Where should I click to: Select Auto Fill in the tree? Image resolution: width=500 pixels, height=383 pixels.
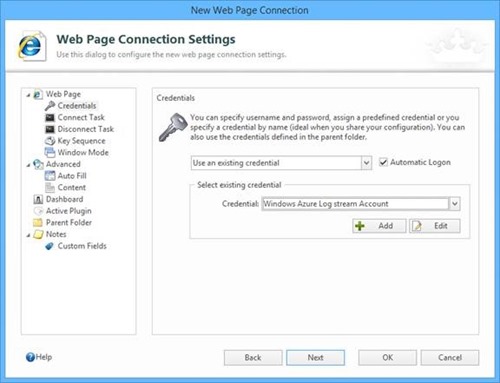click(x=72, y=176)
